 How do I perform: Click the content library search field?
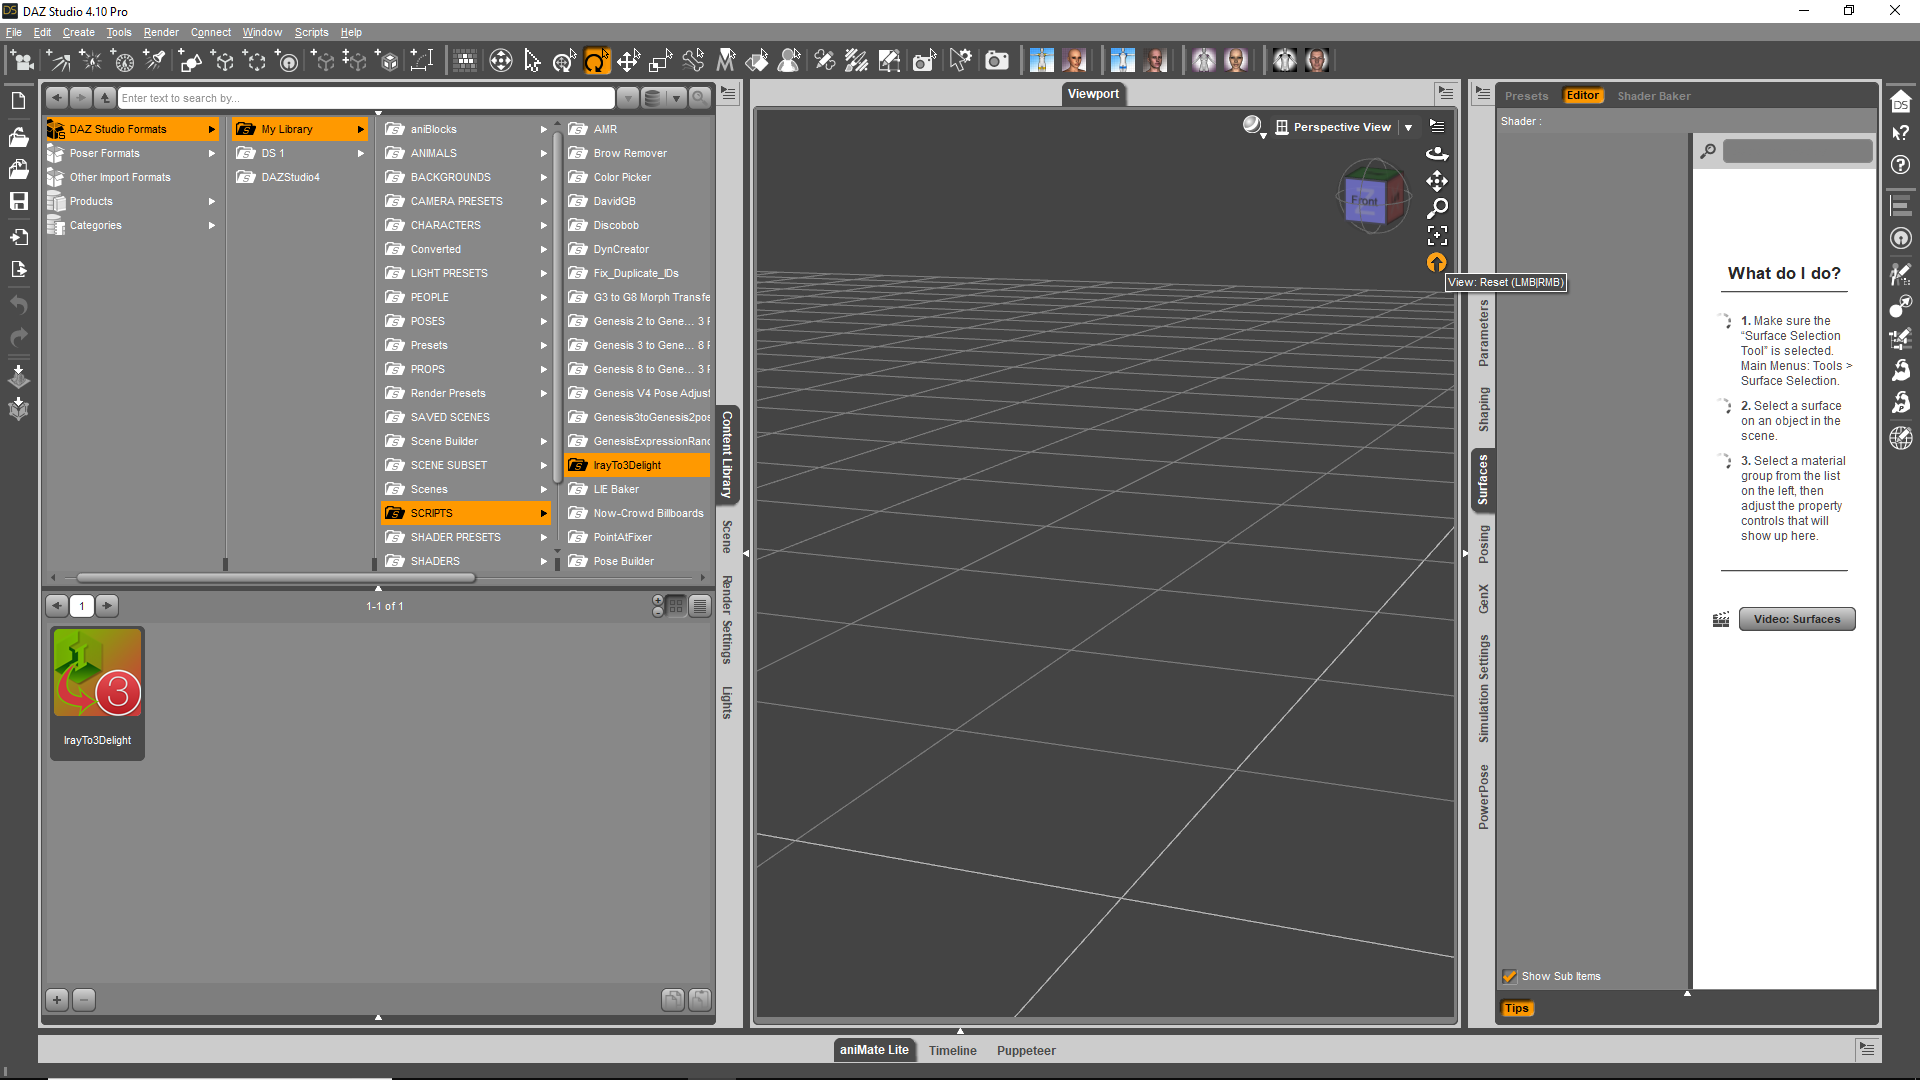click(365, 98)
